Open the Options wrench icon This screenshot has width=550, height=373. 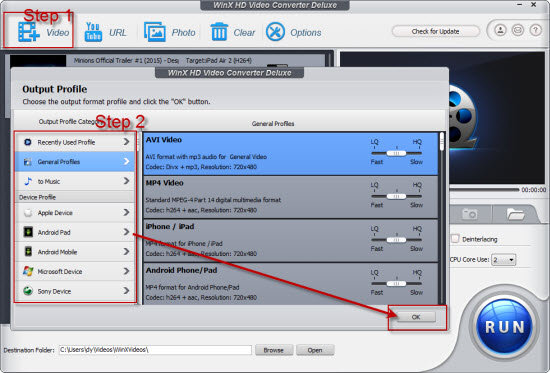tap(275, 32)
